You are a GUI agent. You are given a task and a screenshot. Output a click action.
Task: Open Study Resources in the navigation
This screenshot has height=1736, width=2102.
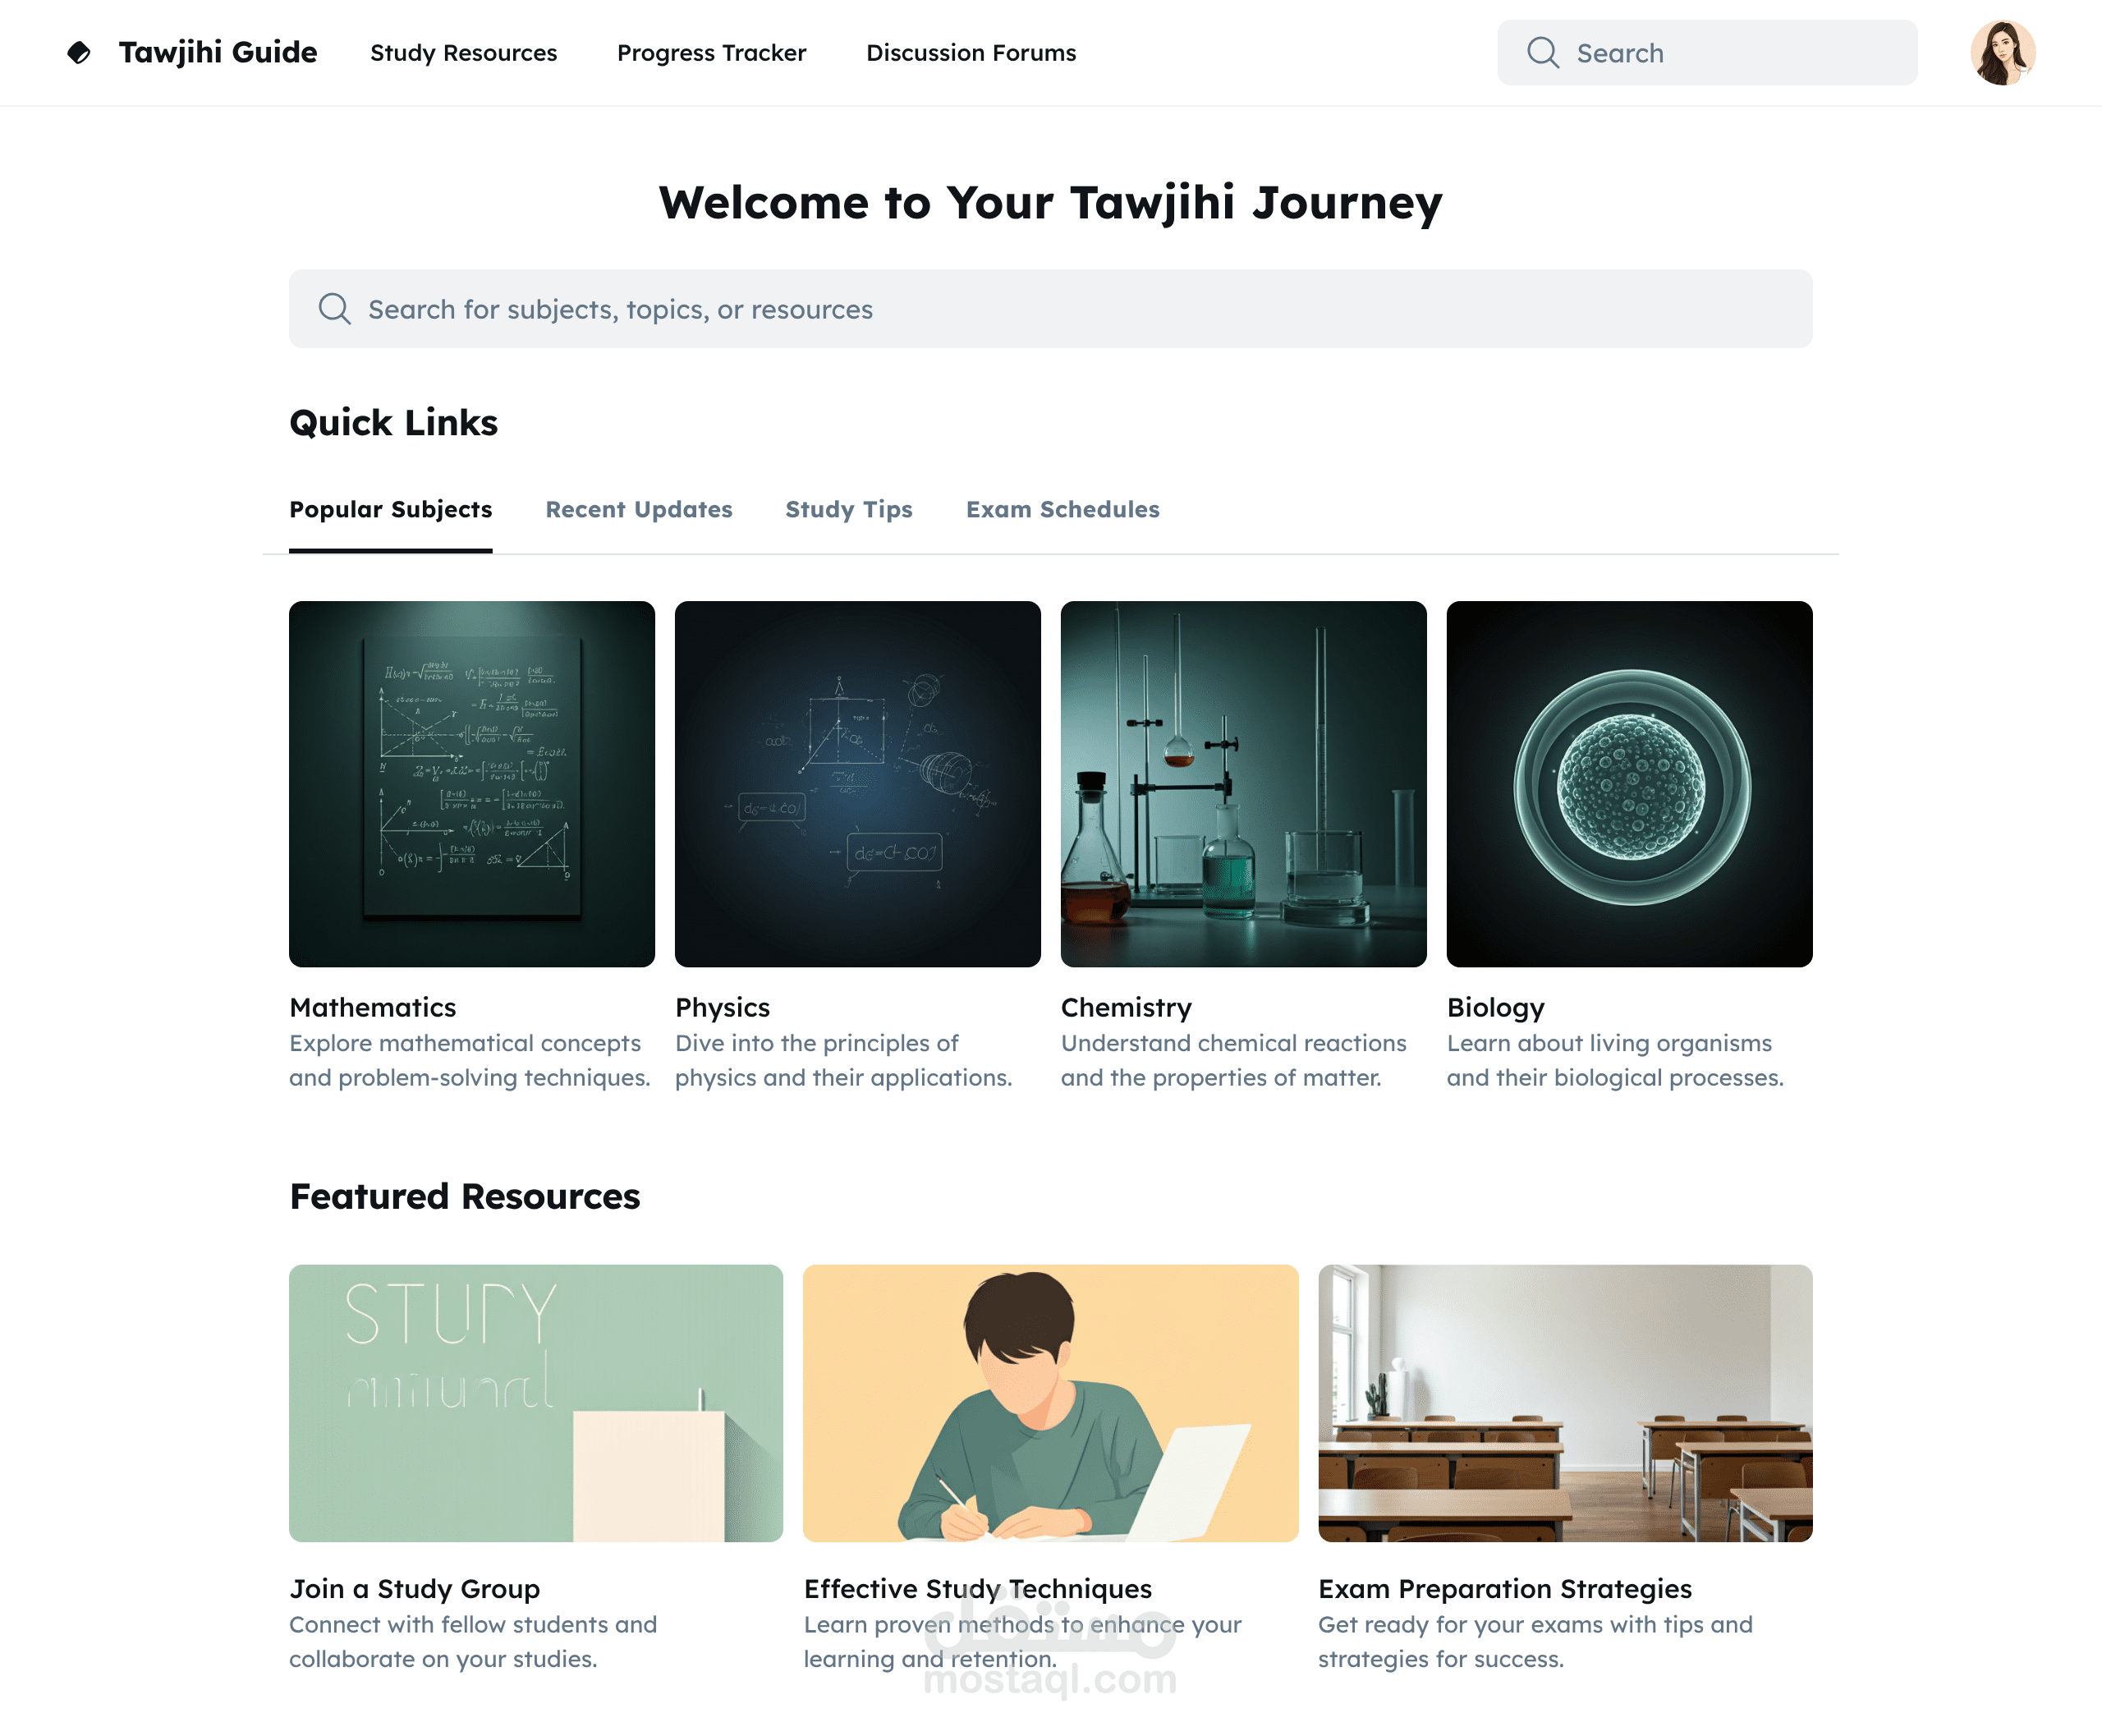(463, 52)
